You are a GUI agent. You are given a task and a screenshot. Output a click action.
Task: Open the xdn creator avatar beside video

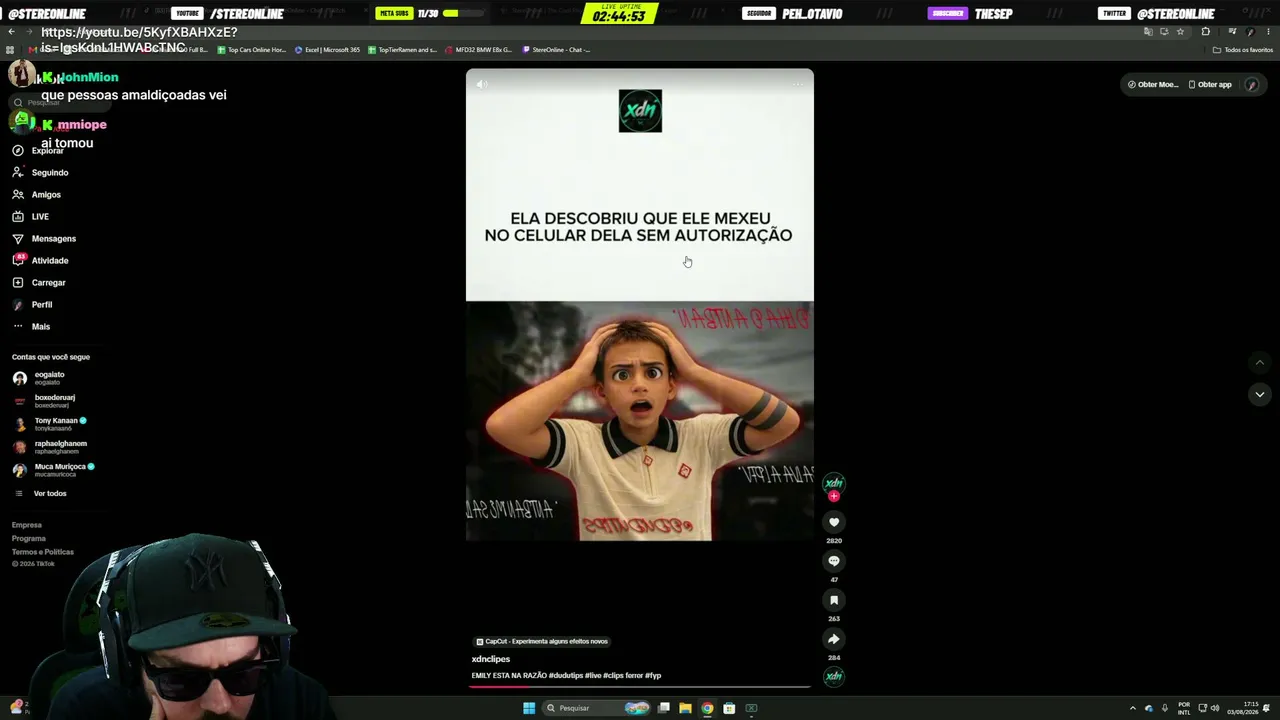click(x=834, y=483)
